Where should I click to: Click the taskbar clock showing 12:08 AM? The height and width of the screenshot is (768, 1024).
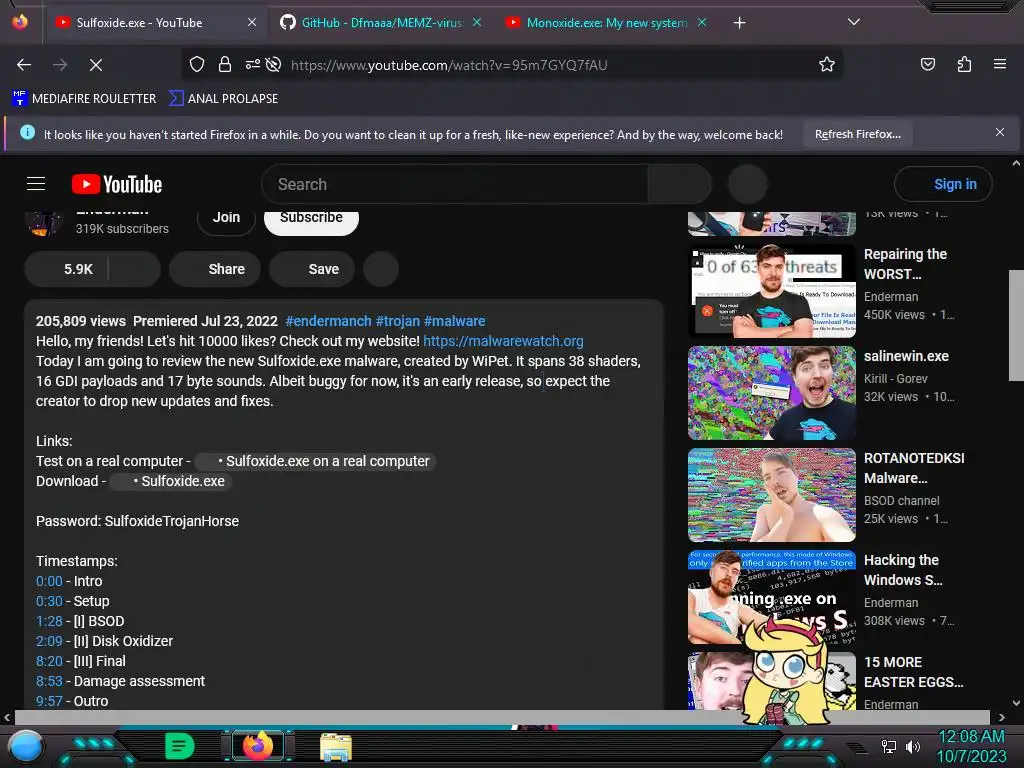(971, 746)
